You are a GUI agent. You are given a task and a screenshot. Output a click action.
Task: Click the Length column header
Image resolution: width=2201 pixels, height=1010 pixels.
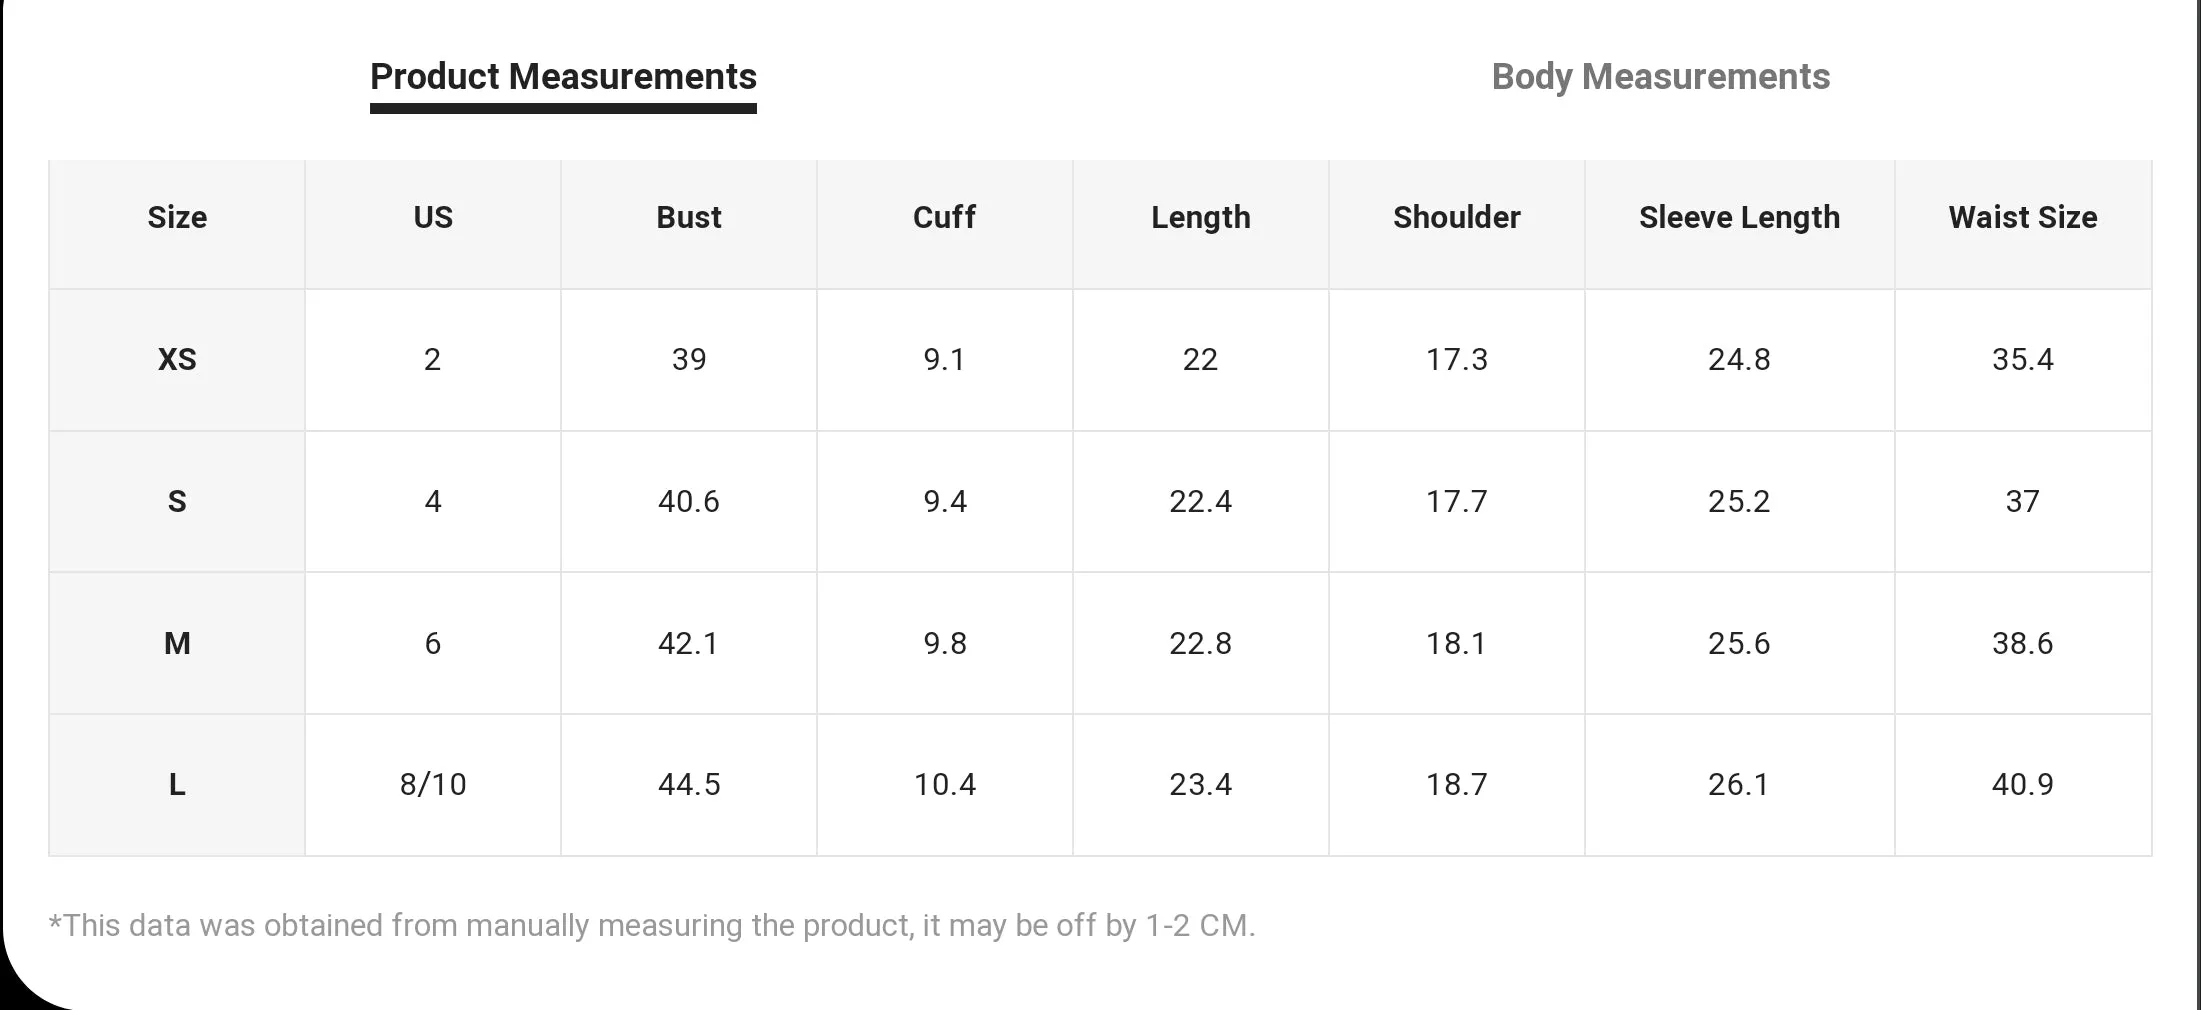(x=1200, y=217)
